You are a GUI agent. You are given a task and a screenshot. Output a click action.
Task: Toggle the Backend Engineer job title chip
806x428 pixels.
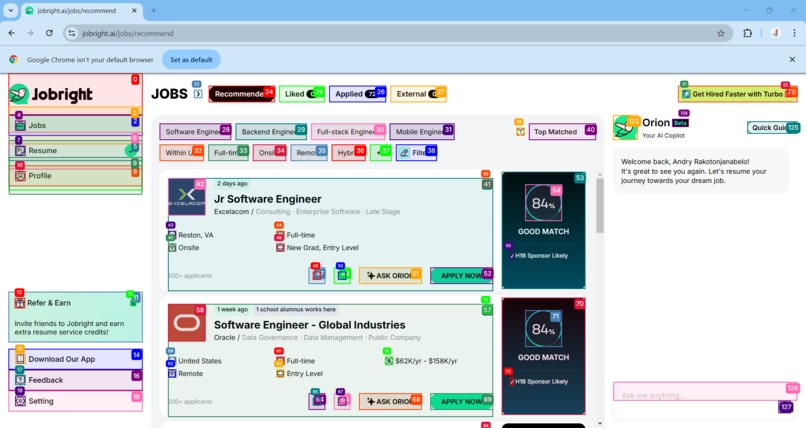[x=271, y=132]
